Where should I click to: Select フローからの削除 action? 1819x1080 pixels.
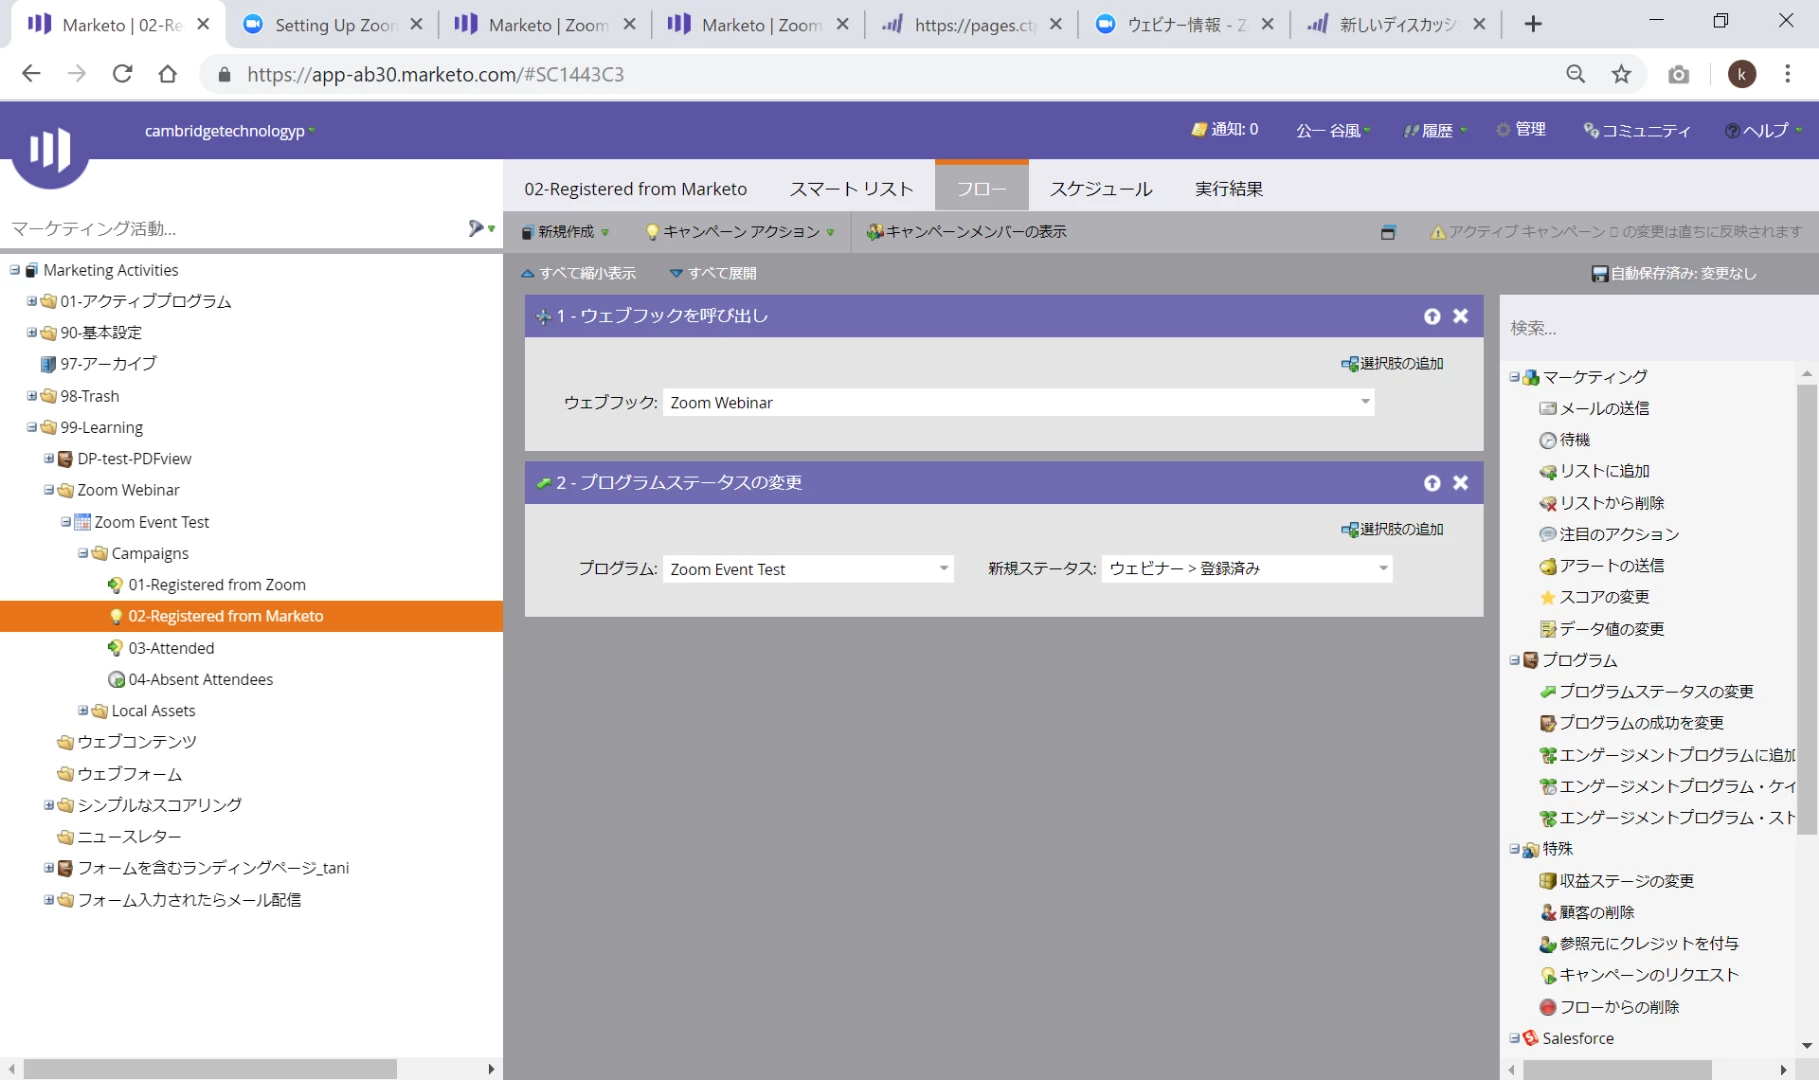tap(1609, 1007)
